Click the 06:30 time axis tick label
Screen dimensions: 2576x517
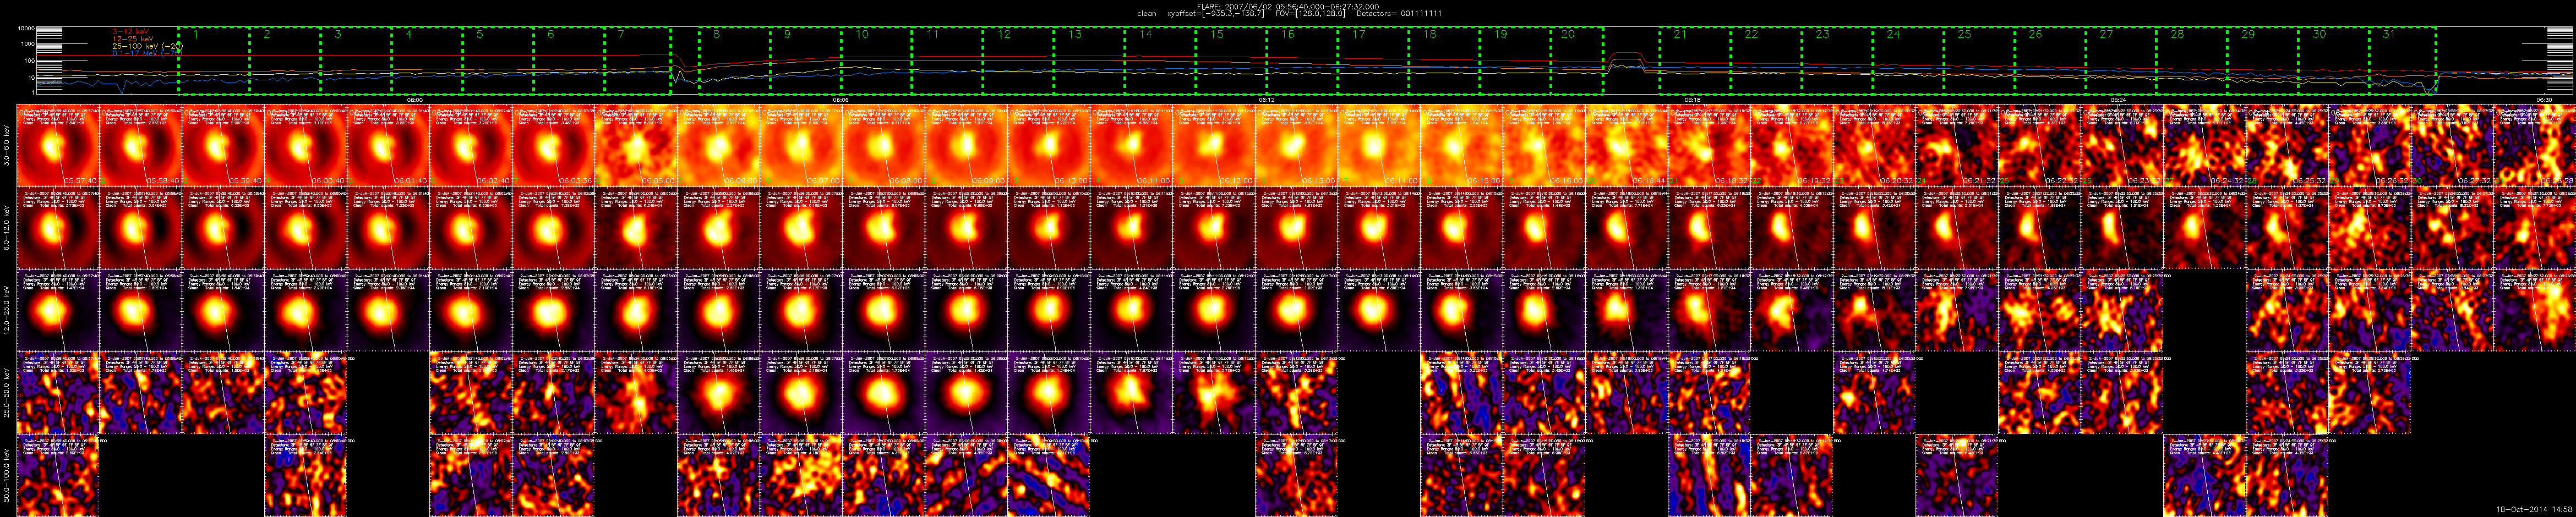click(2544, 100)
